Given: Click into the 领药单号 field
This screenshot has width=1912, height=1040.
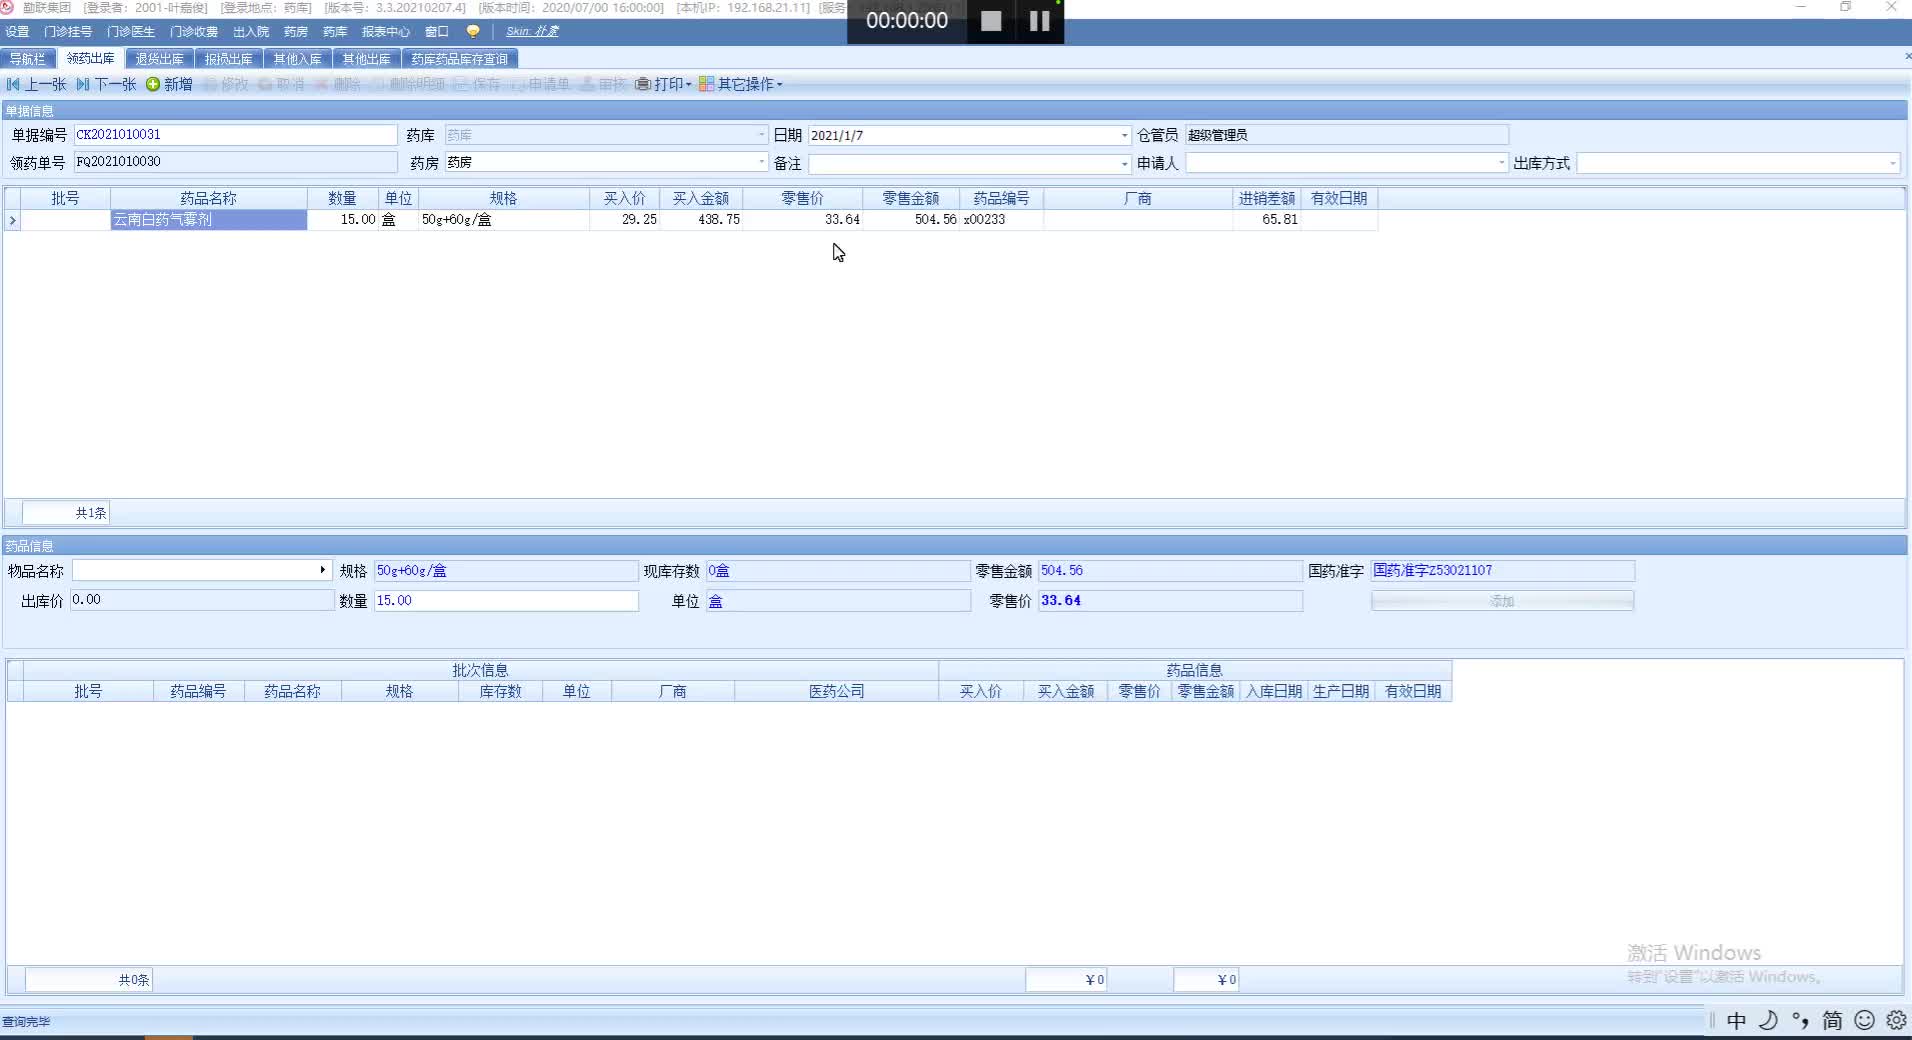Looking at the screenshot, I should coord(235,162).
